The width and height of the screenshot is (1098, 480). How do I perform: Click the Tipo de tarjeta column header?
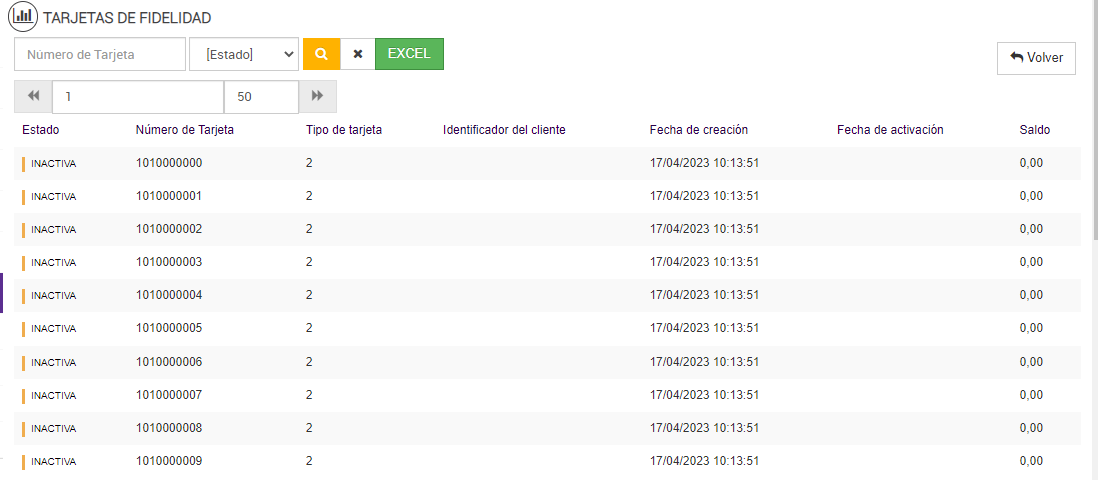[344, 130]
